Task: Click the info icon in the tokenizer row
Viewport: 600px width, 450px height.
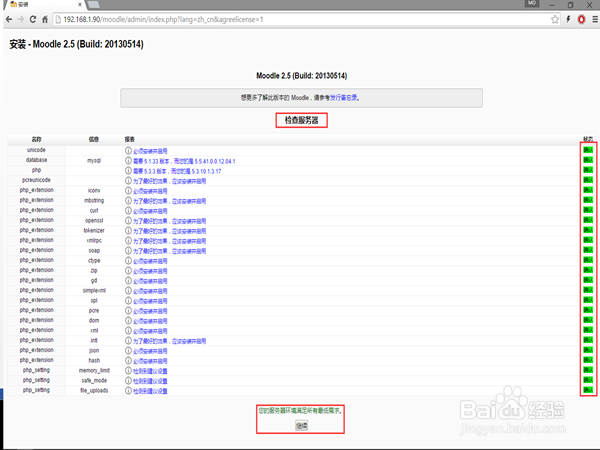Action: [129, 231]
